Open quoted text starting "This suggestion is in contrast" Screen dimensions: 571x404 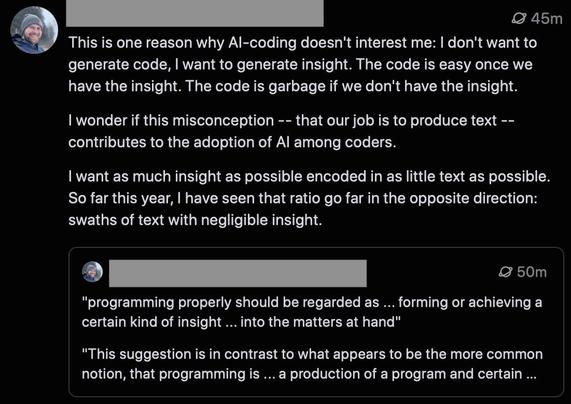tap(312, 364)
